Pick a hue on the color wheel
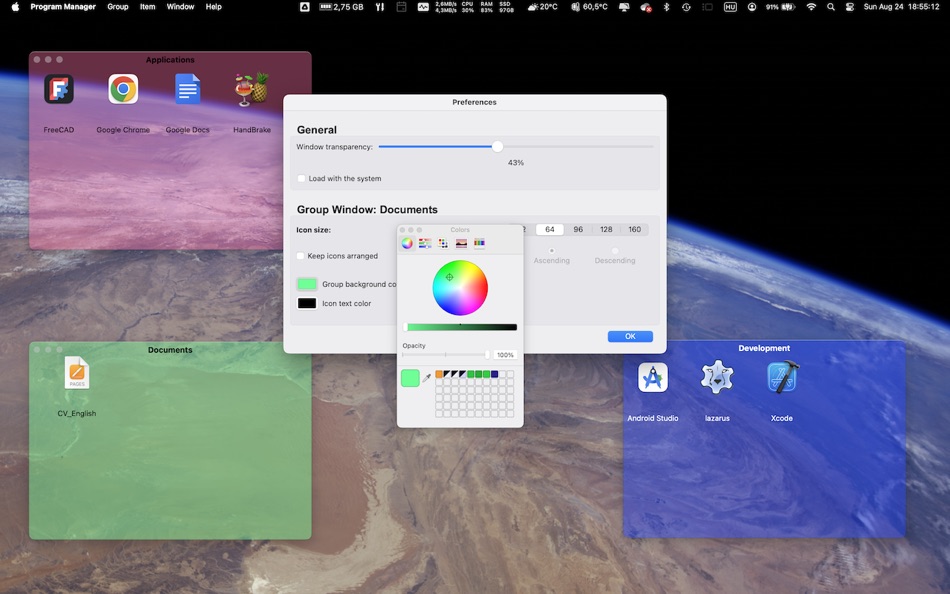The image size is (950, 594). tap(460, 288)
